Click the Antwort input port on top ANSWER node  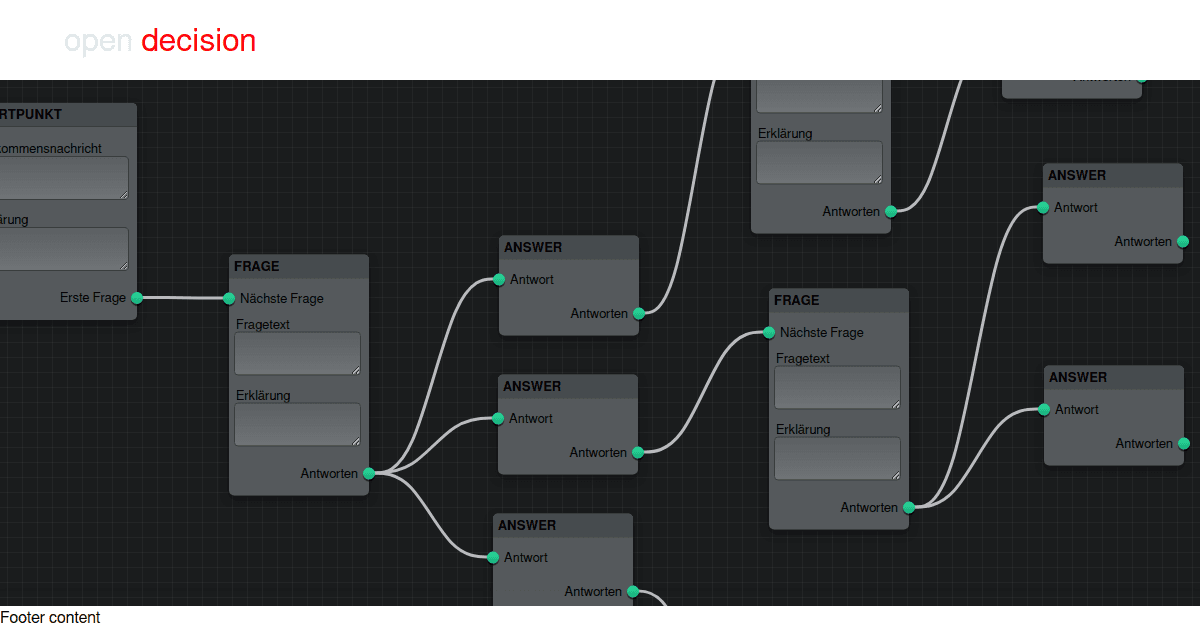498,279
